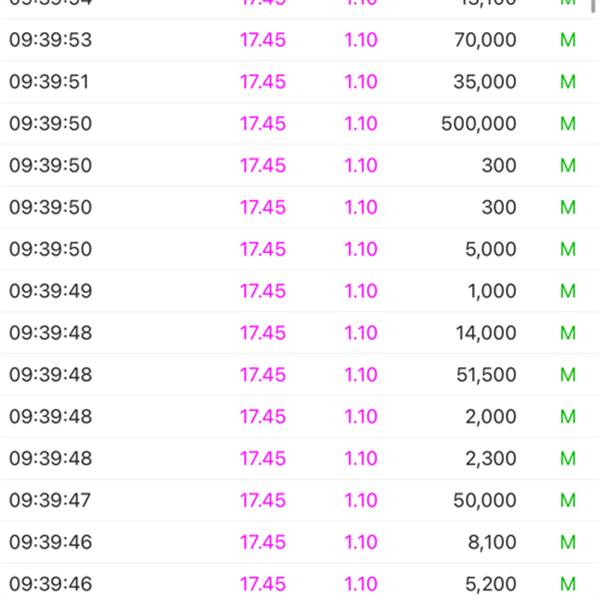This screenshot has width=600, height=600.
Task: Click the 2,300 volume value
Action: pyautogui.click(x=491, y=458)
